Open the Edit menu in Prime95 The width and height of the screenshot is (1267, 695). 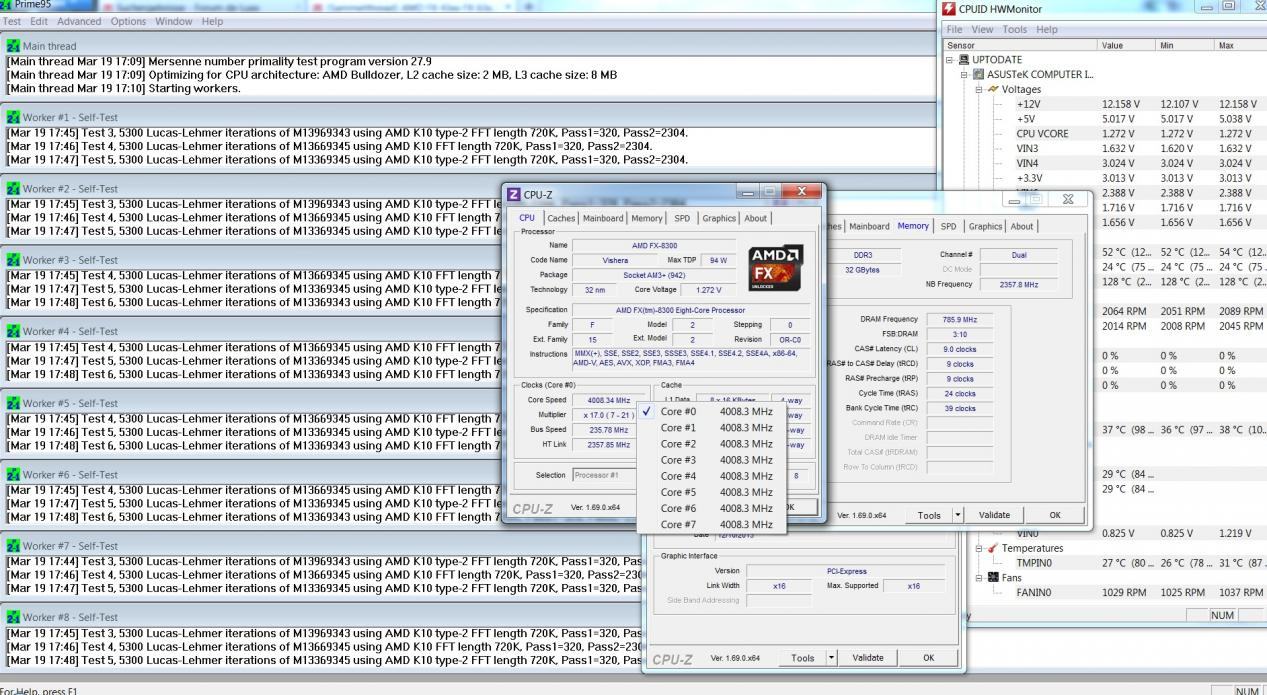[x=39, y=21]
